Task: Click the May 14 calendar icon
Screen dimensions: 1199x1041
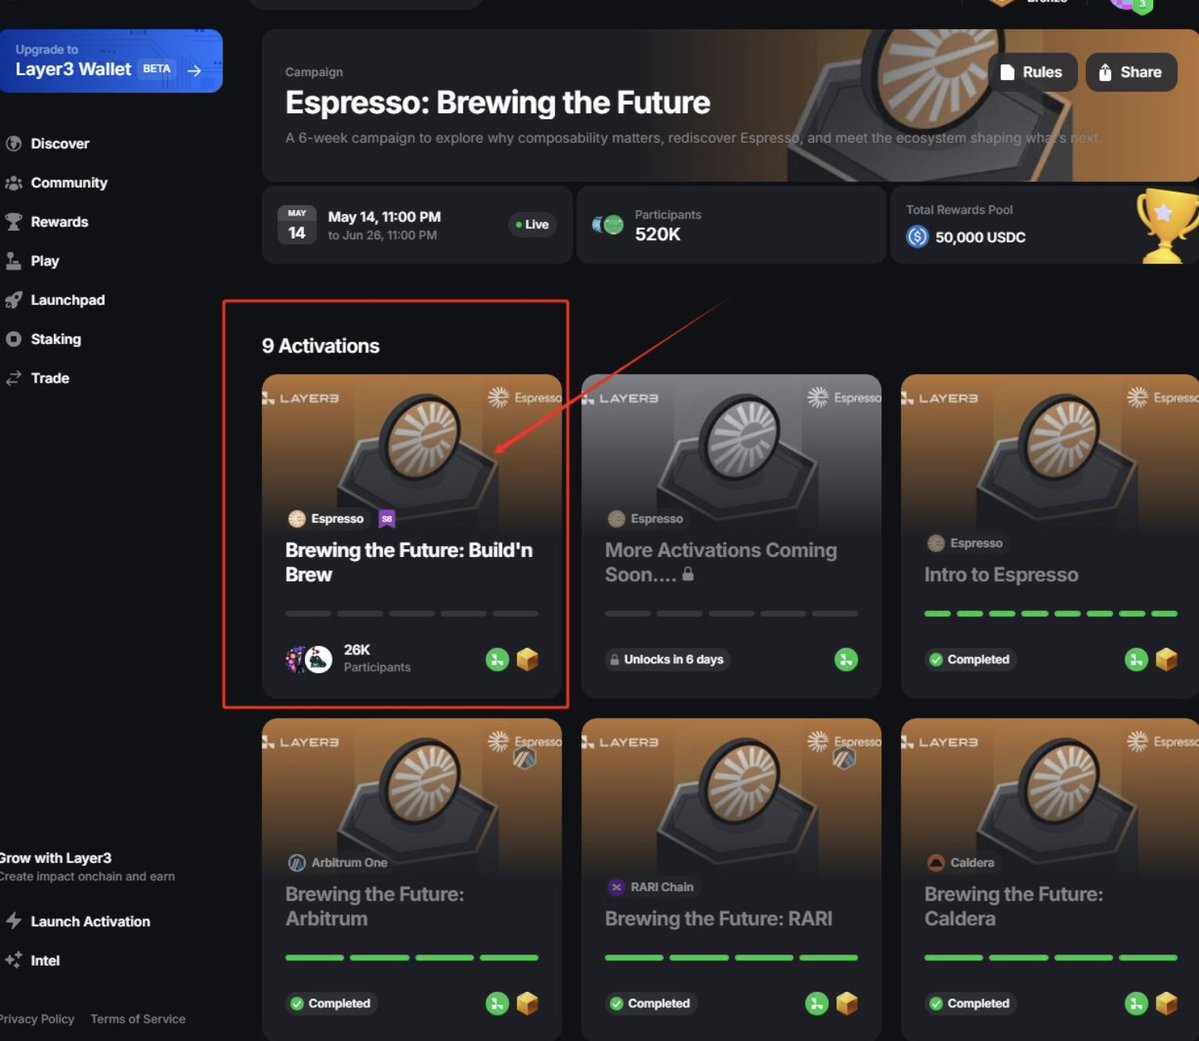Action: [297, 225]
